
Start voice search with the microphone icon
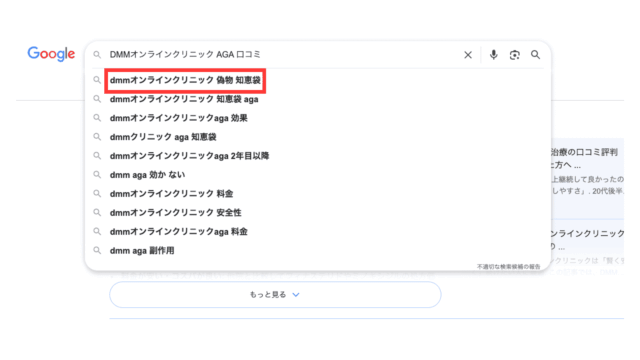click(x=493, y=55)
